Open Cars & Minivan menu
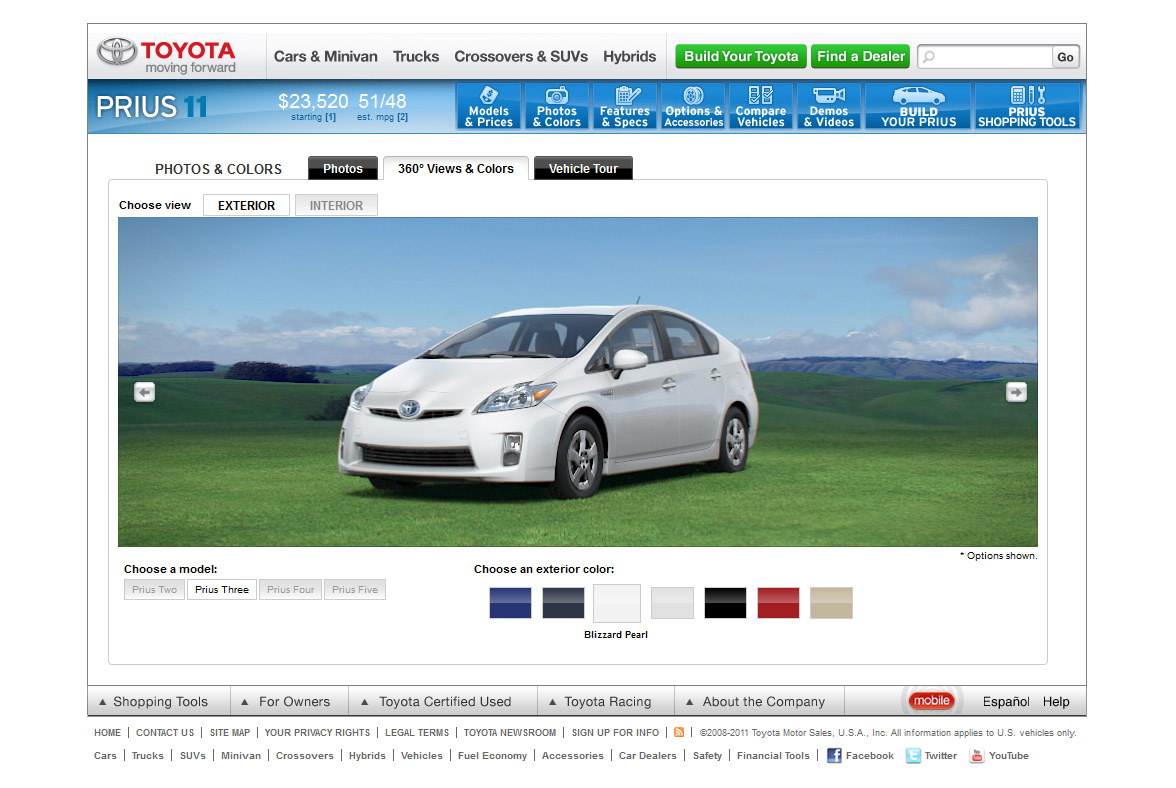 click(326, 56)
